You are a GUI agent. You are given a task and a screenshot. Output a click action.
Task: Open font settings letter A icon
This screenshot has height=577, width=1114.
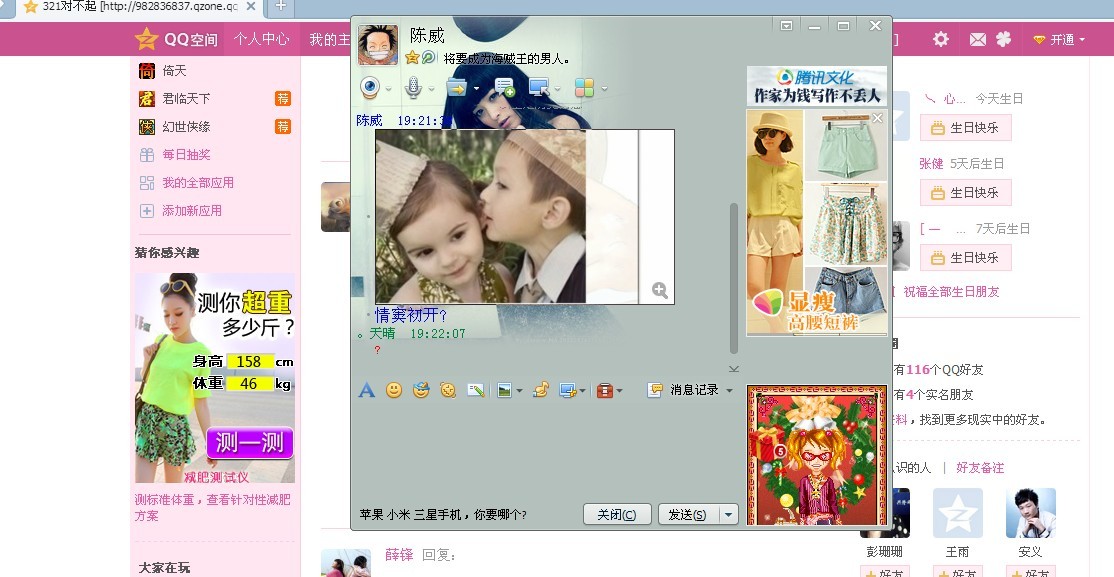point(367,389)
